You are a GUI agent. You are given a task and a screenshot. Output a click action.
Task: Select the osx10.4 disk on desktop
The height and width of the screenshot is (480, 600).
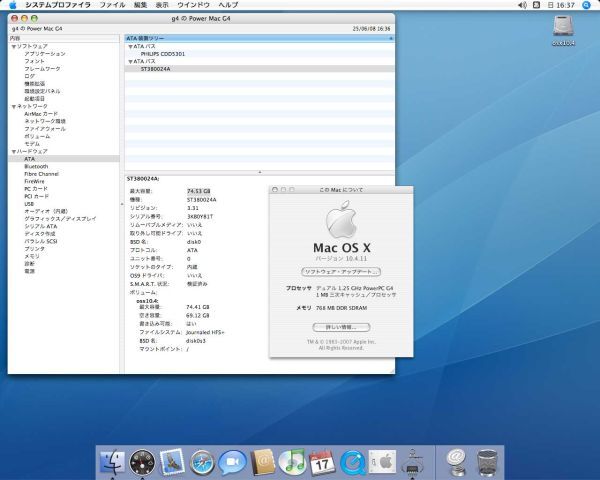point(563,30)
